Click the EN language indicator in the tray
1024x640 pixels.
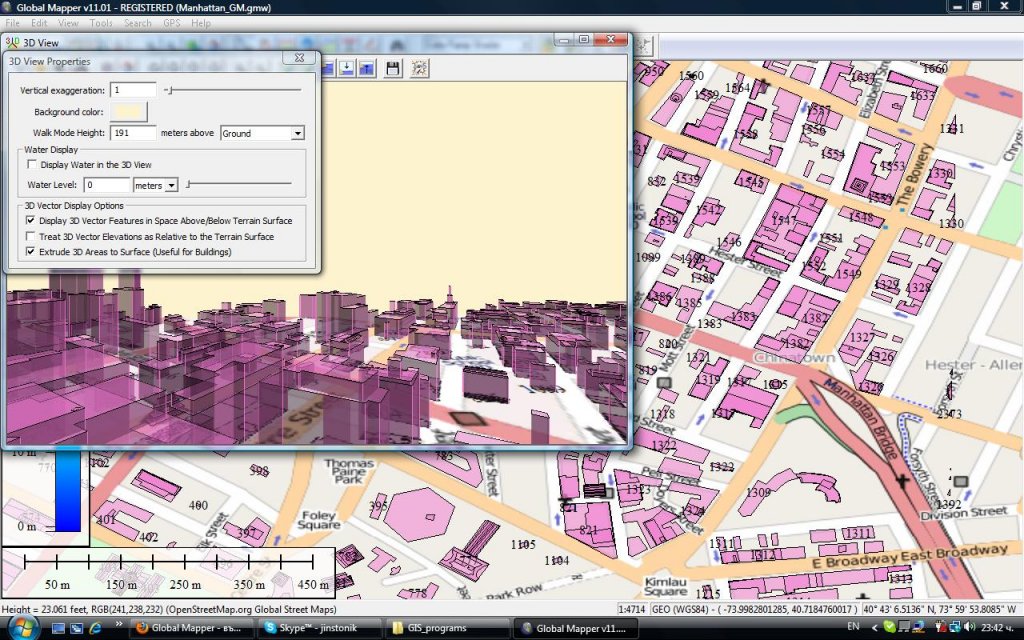click(853, 627)
